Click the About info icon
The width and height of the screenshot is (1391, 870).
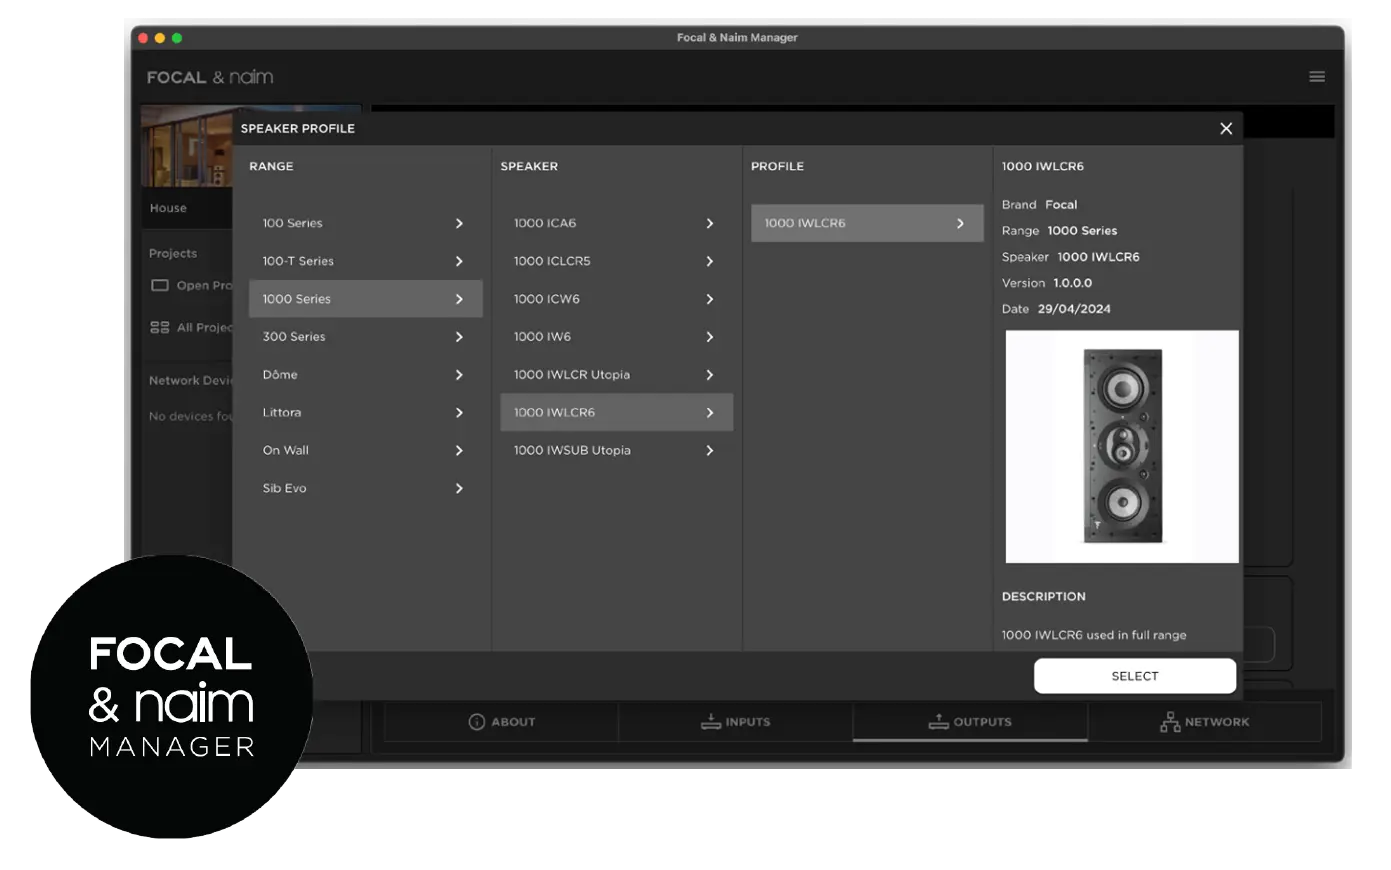(477, 722)
